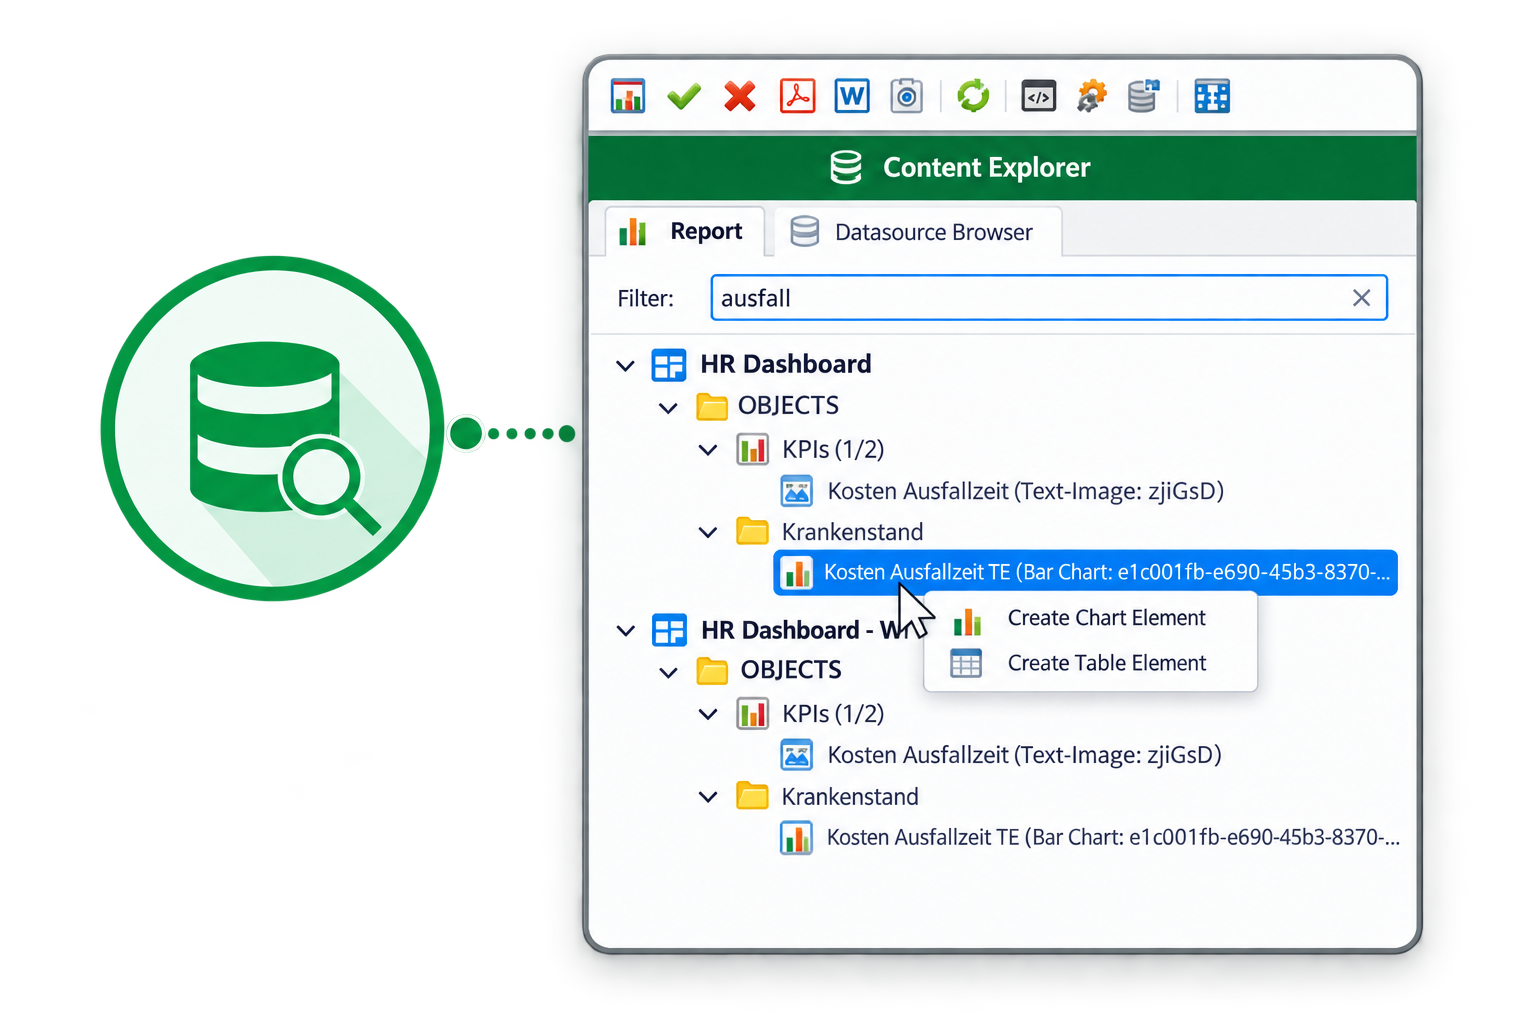1536x1024 pixels.
Task: Select the first Kosten Ausfallzeit Text-Image item
Action: point(1002,491)
